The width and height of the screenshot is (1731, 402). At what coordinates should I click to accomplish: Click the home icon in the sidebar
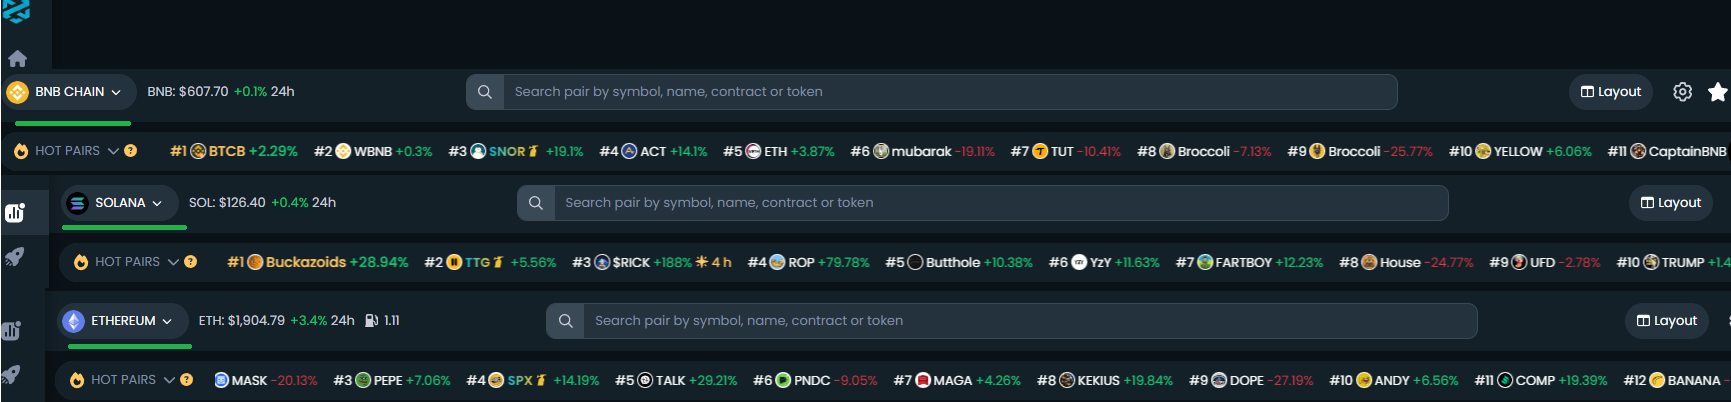click(x=17, y=58)
